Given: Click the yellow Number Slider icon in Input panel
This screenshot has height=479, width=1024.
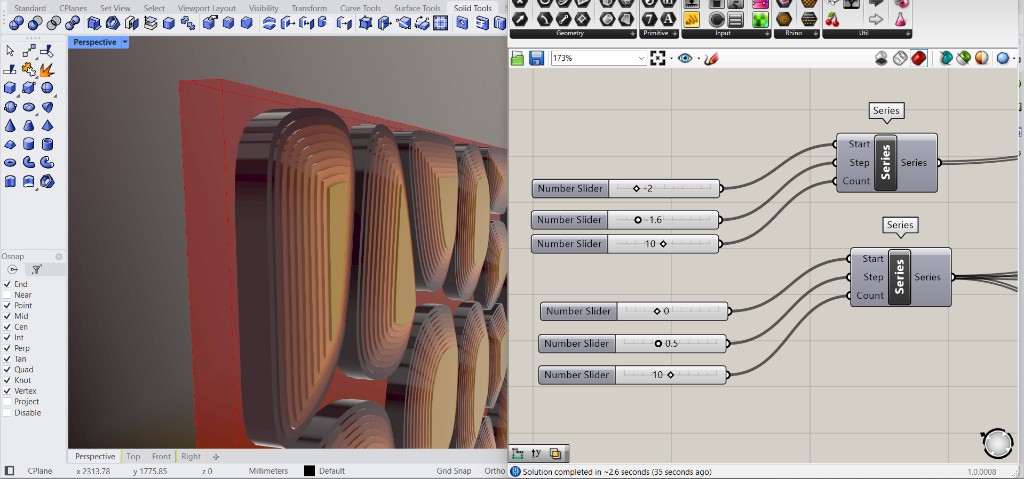Looking at the screenshot, I should (692, 20).
